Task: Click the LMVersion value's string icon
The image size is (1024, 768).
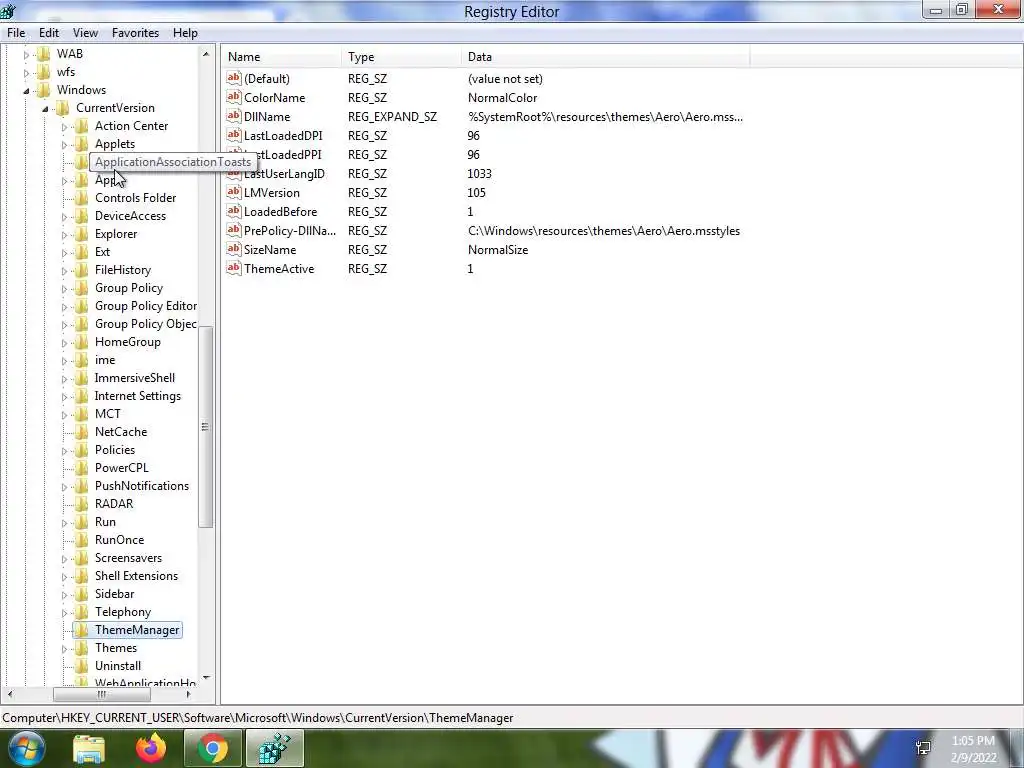Action: [x=234, y=192]
